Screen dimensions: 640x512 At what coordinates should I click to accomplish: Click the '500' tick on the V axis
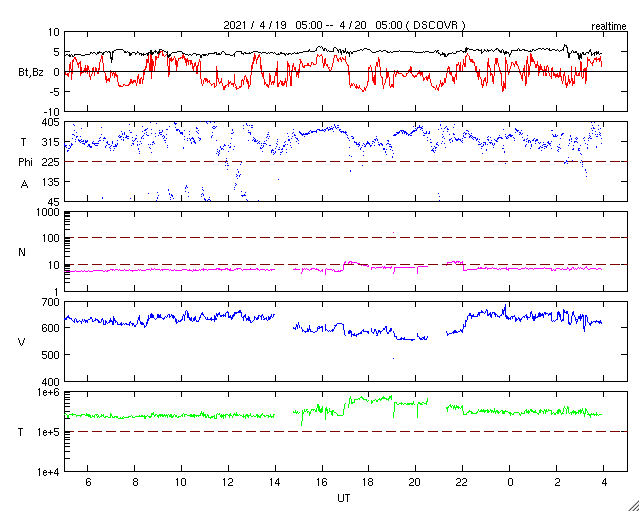tap(51, 355)
